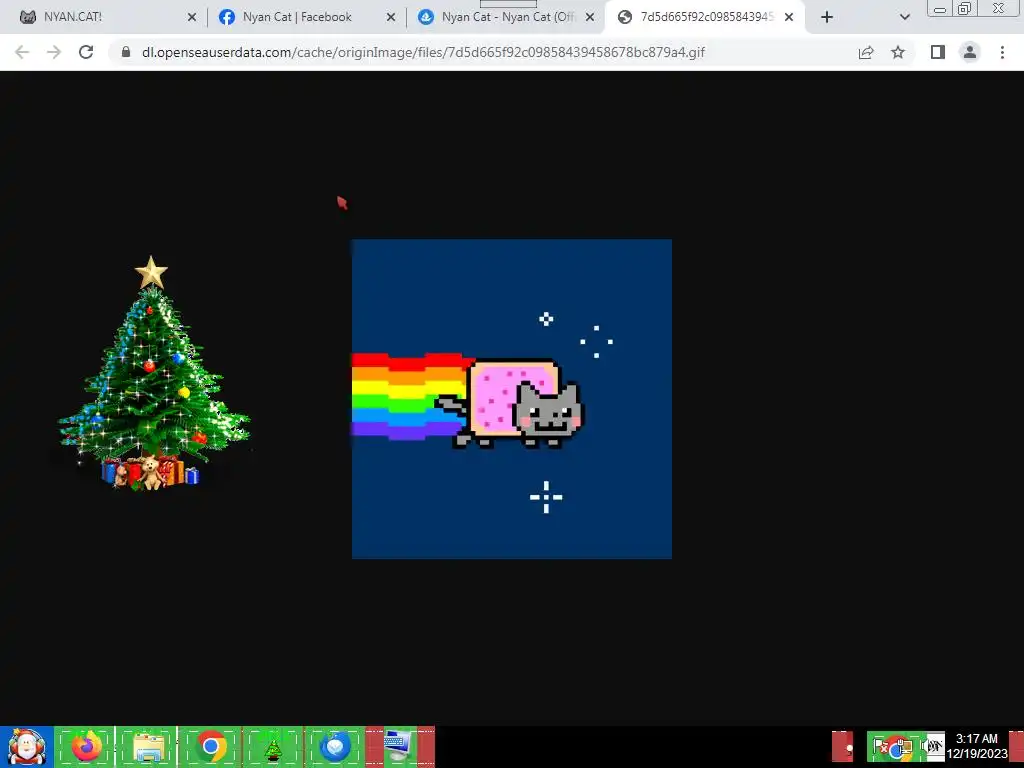Reload the current page
The width and height of the screenshot is (1024, 768).
coord(86,52)
